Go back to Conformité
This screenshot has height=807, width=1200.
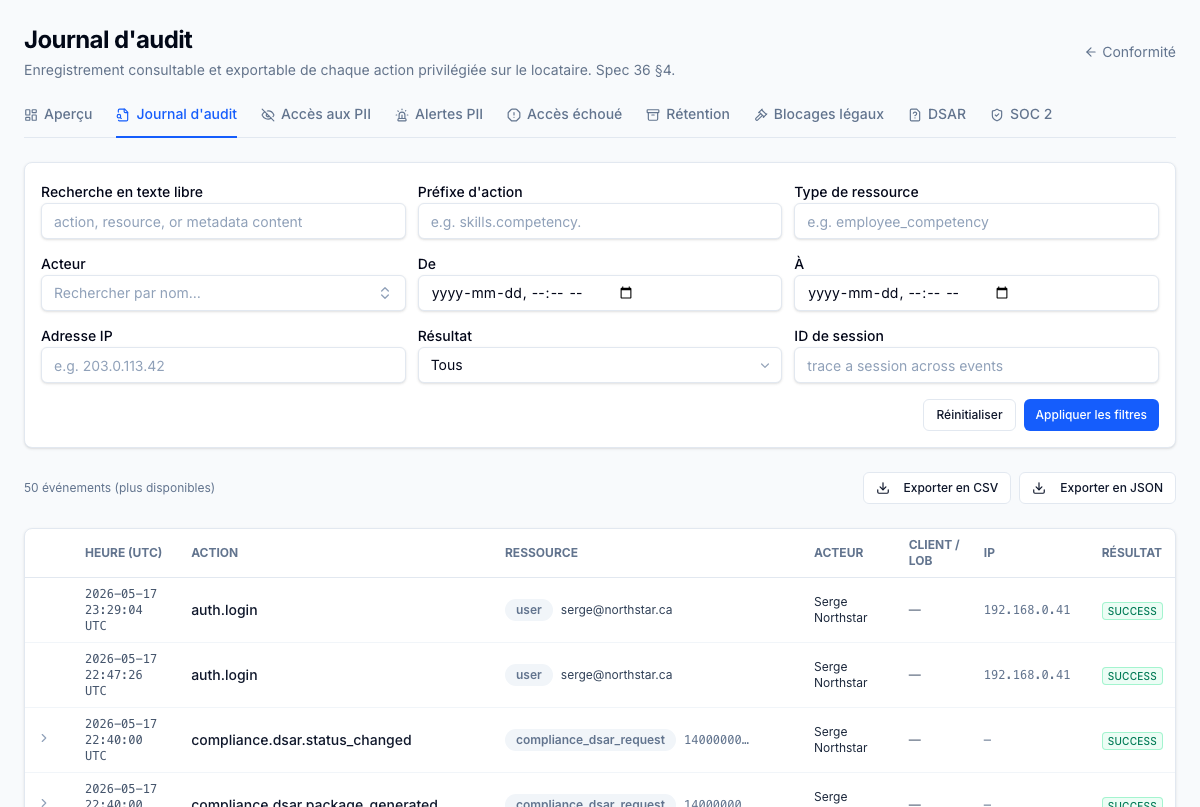click(1130, 52)
